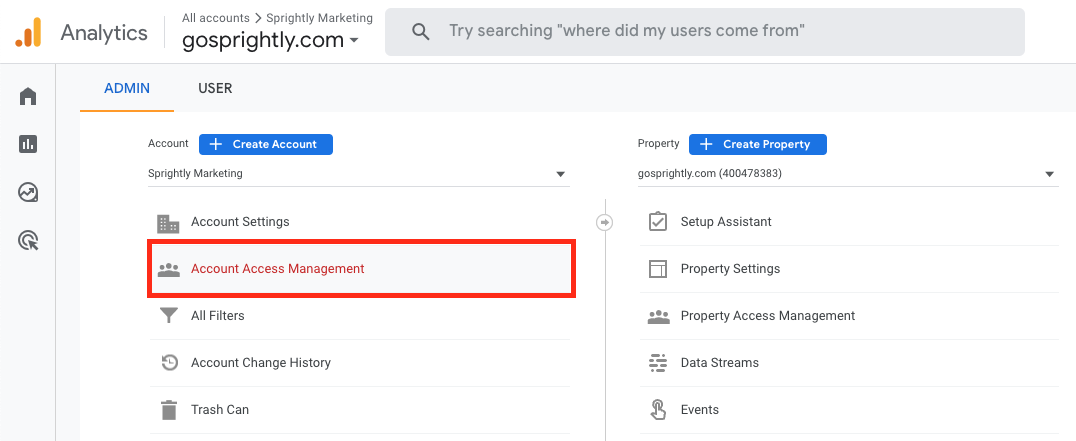Click the circular arrow between Account and Property columns
This screenshot has width=1076, height=441.
coord(605,222)
